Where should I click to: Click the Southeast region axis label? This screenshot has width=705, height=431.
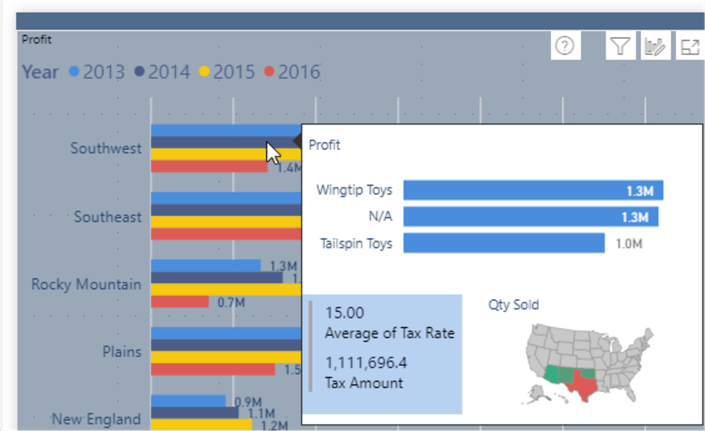[x=106, y=216]
